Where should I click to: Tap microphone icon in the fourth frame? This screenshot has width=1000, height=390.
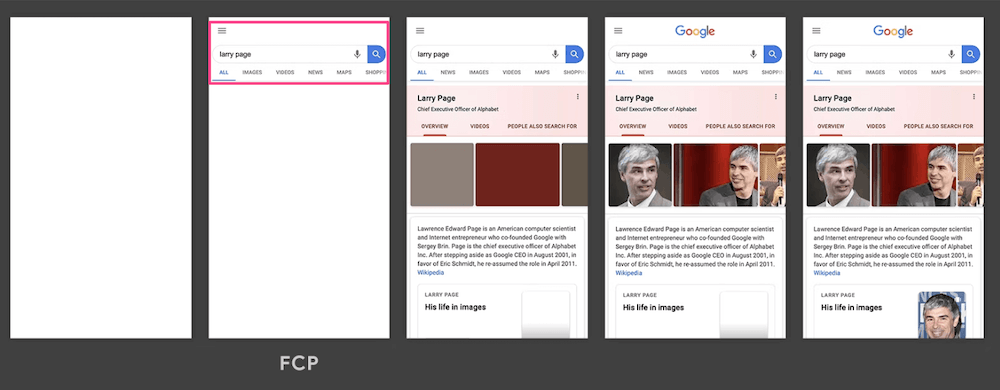click(753, 54)
